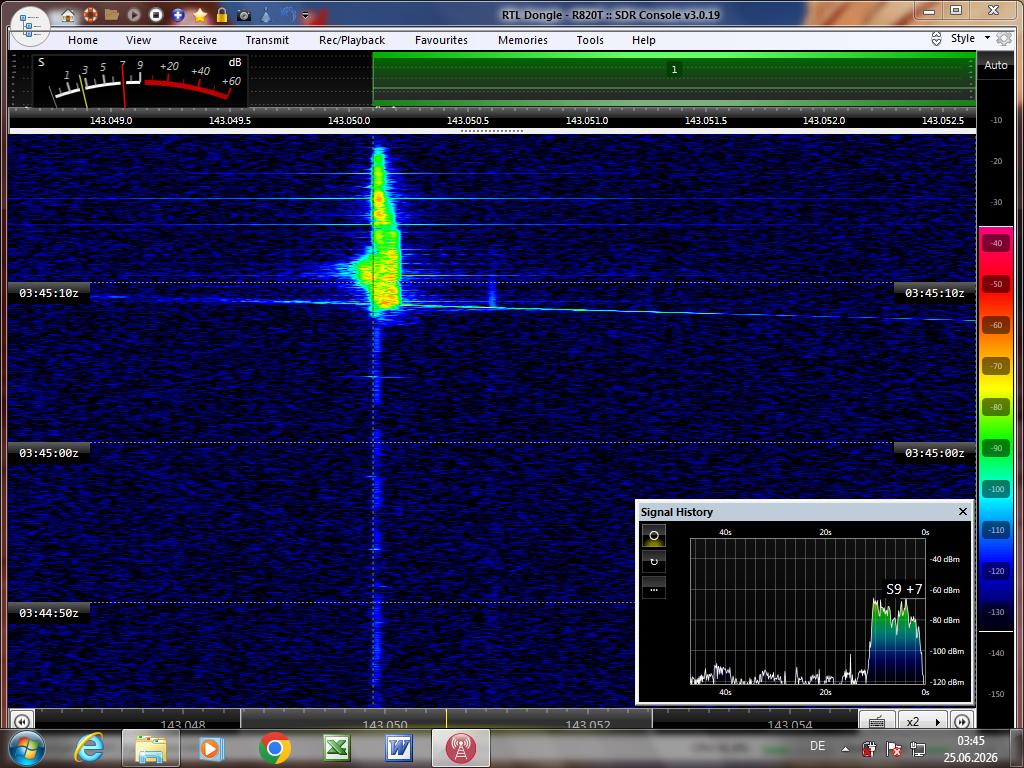This screenshot has width=1024, height=768.
Task: Expand the quick access toolbar customize arrow
Action: click(x=305, y=15)
